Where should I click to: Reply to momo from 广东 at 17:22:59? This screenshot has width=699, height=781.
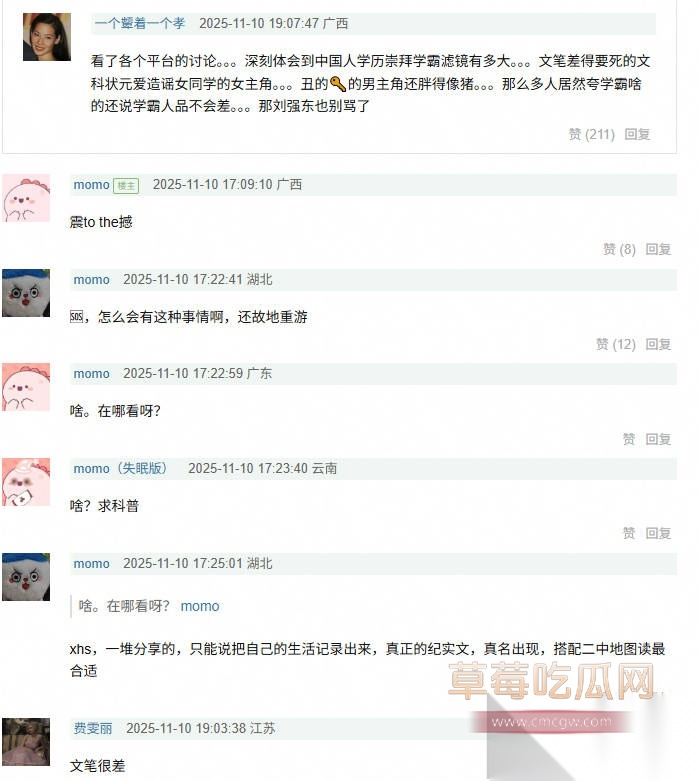click(658, 439)
